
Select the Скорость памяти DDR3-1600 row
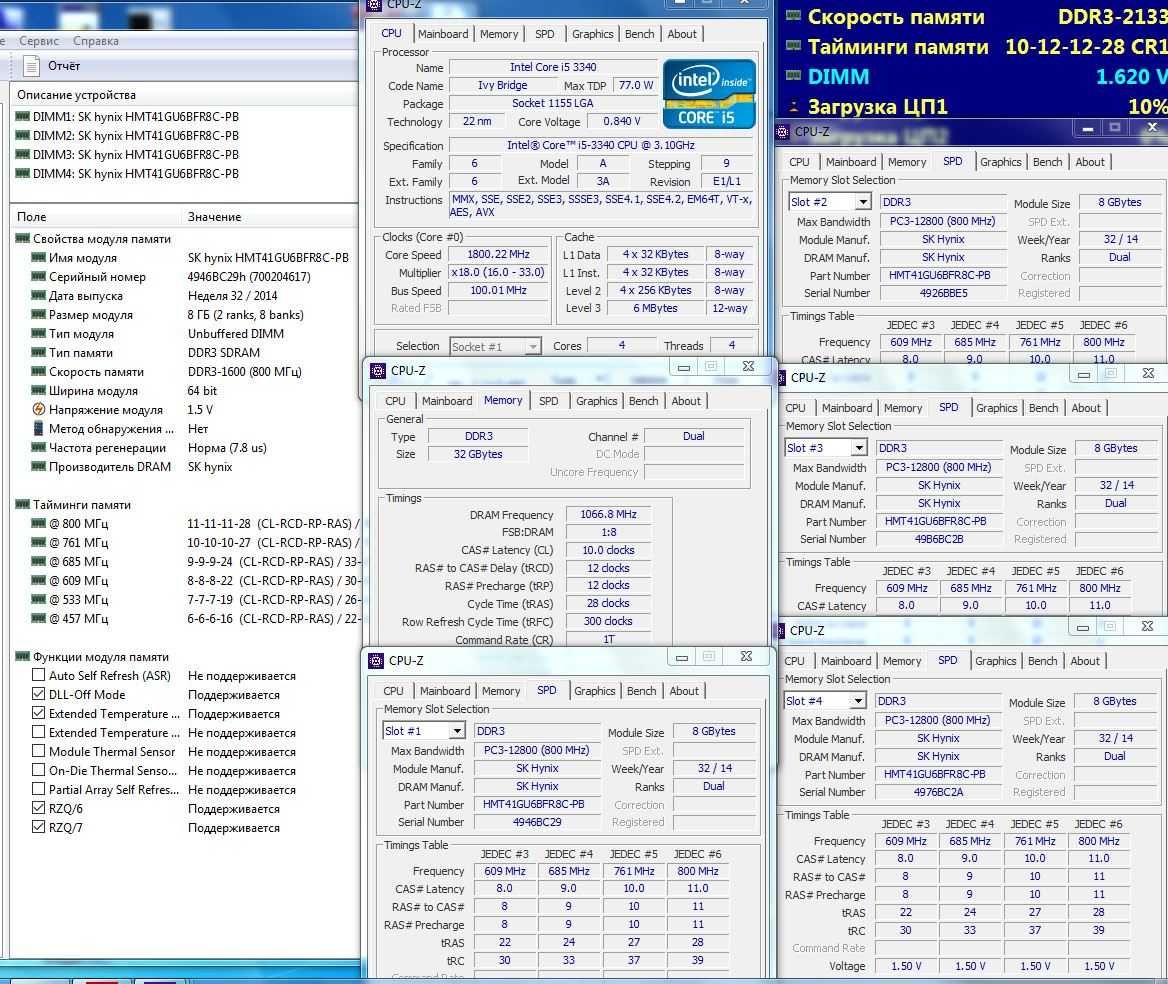[x=185, y=372]
